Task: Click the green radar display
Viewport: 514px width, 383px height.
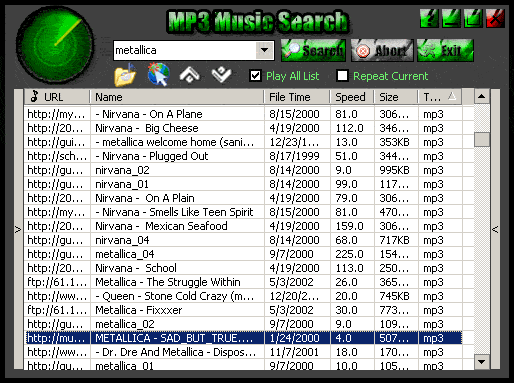Action: tap(55, 45)
